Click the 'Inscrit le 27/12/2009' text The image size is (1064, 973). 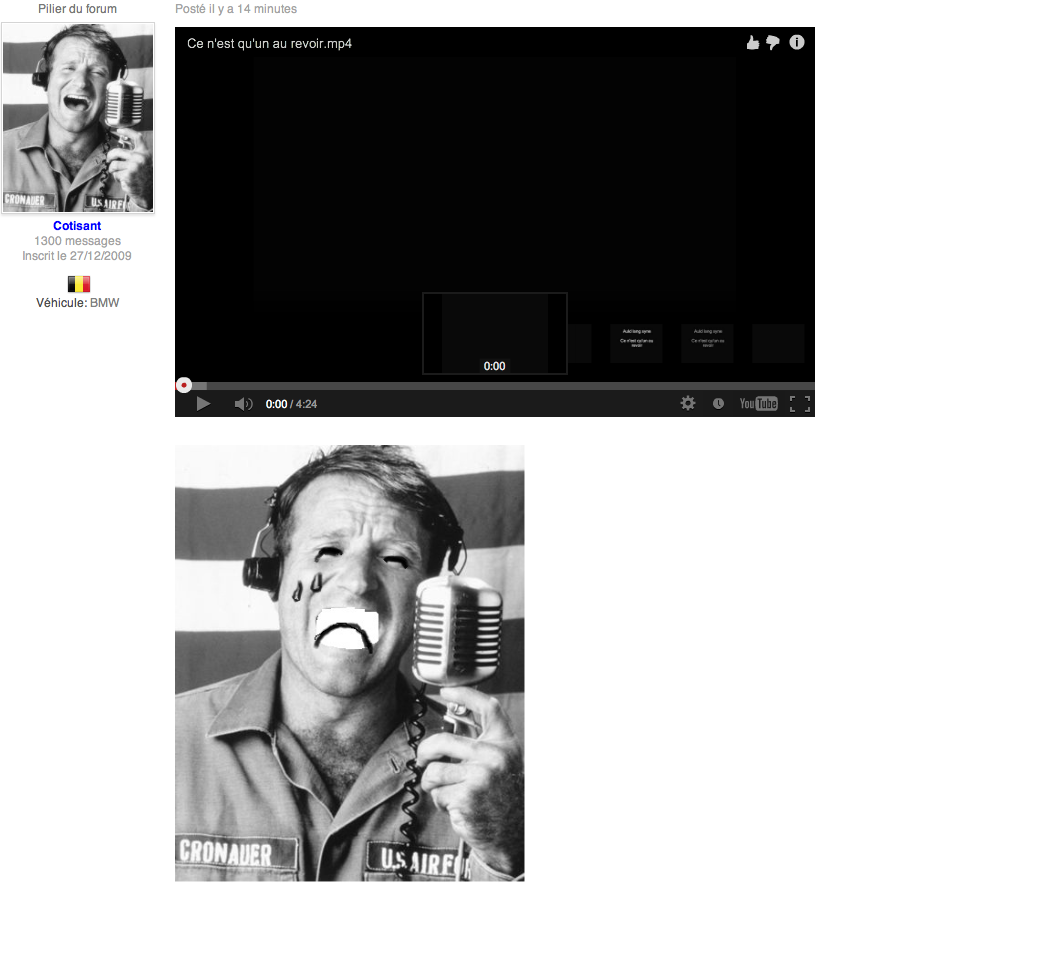(77, 256)
